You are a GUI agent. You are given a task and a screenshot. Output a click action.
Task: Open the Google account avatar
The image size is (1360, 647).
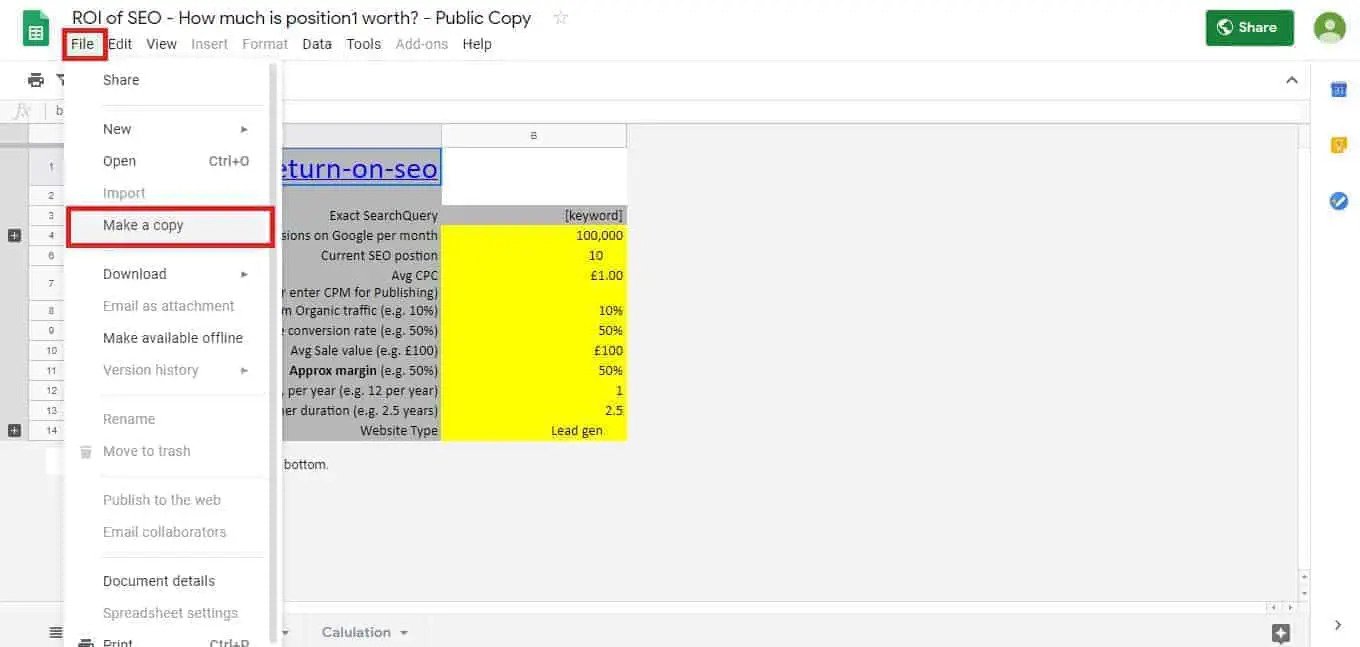coord(1329,28)
